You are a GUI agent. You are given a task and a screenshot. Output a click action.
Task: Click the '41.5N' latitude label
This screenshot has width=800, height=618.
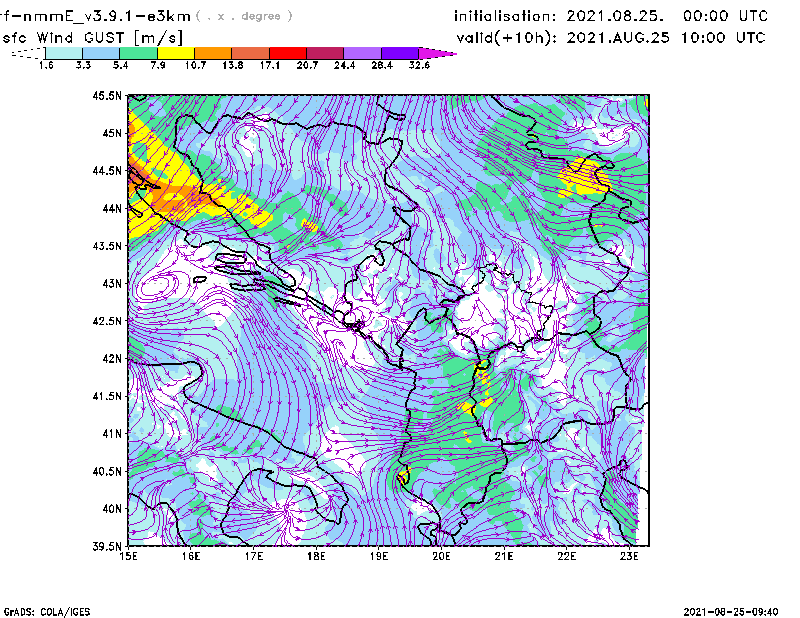(x=107, y=396)
